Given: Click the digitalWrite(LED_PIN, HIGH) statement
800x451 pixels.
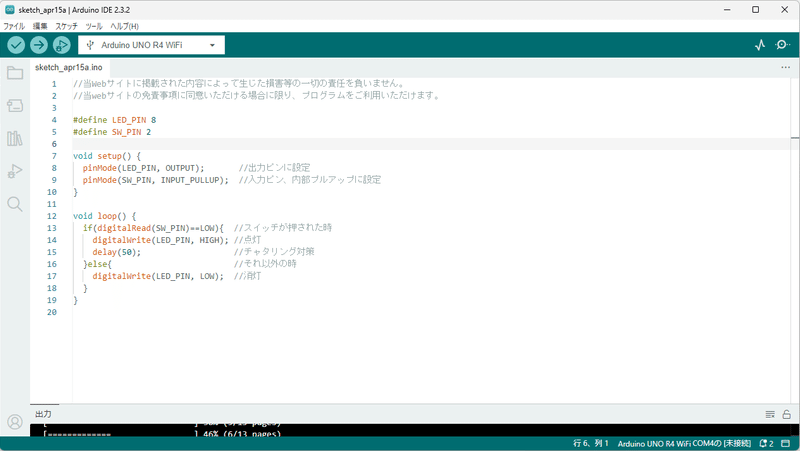Looking at the screenshot, I should click(161, 240).
